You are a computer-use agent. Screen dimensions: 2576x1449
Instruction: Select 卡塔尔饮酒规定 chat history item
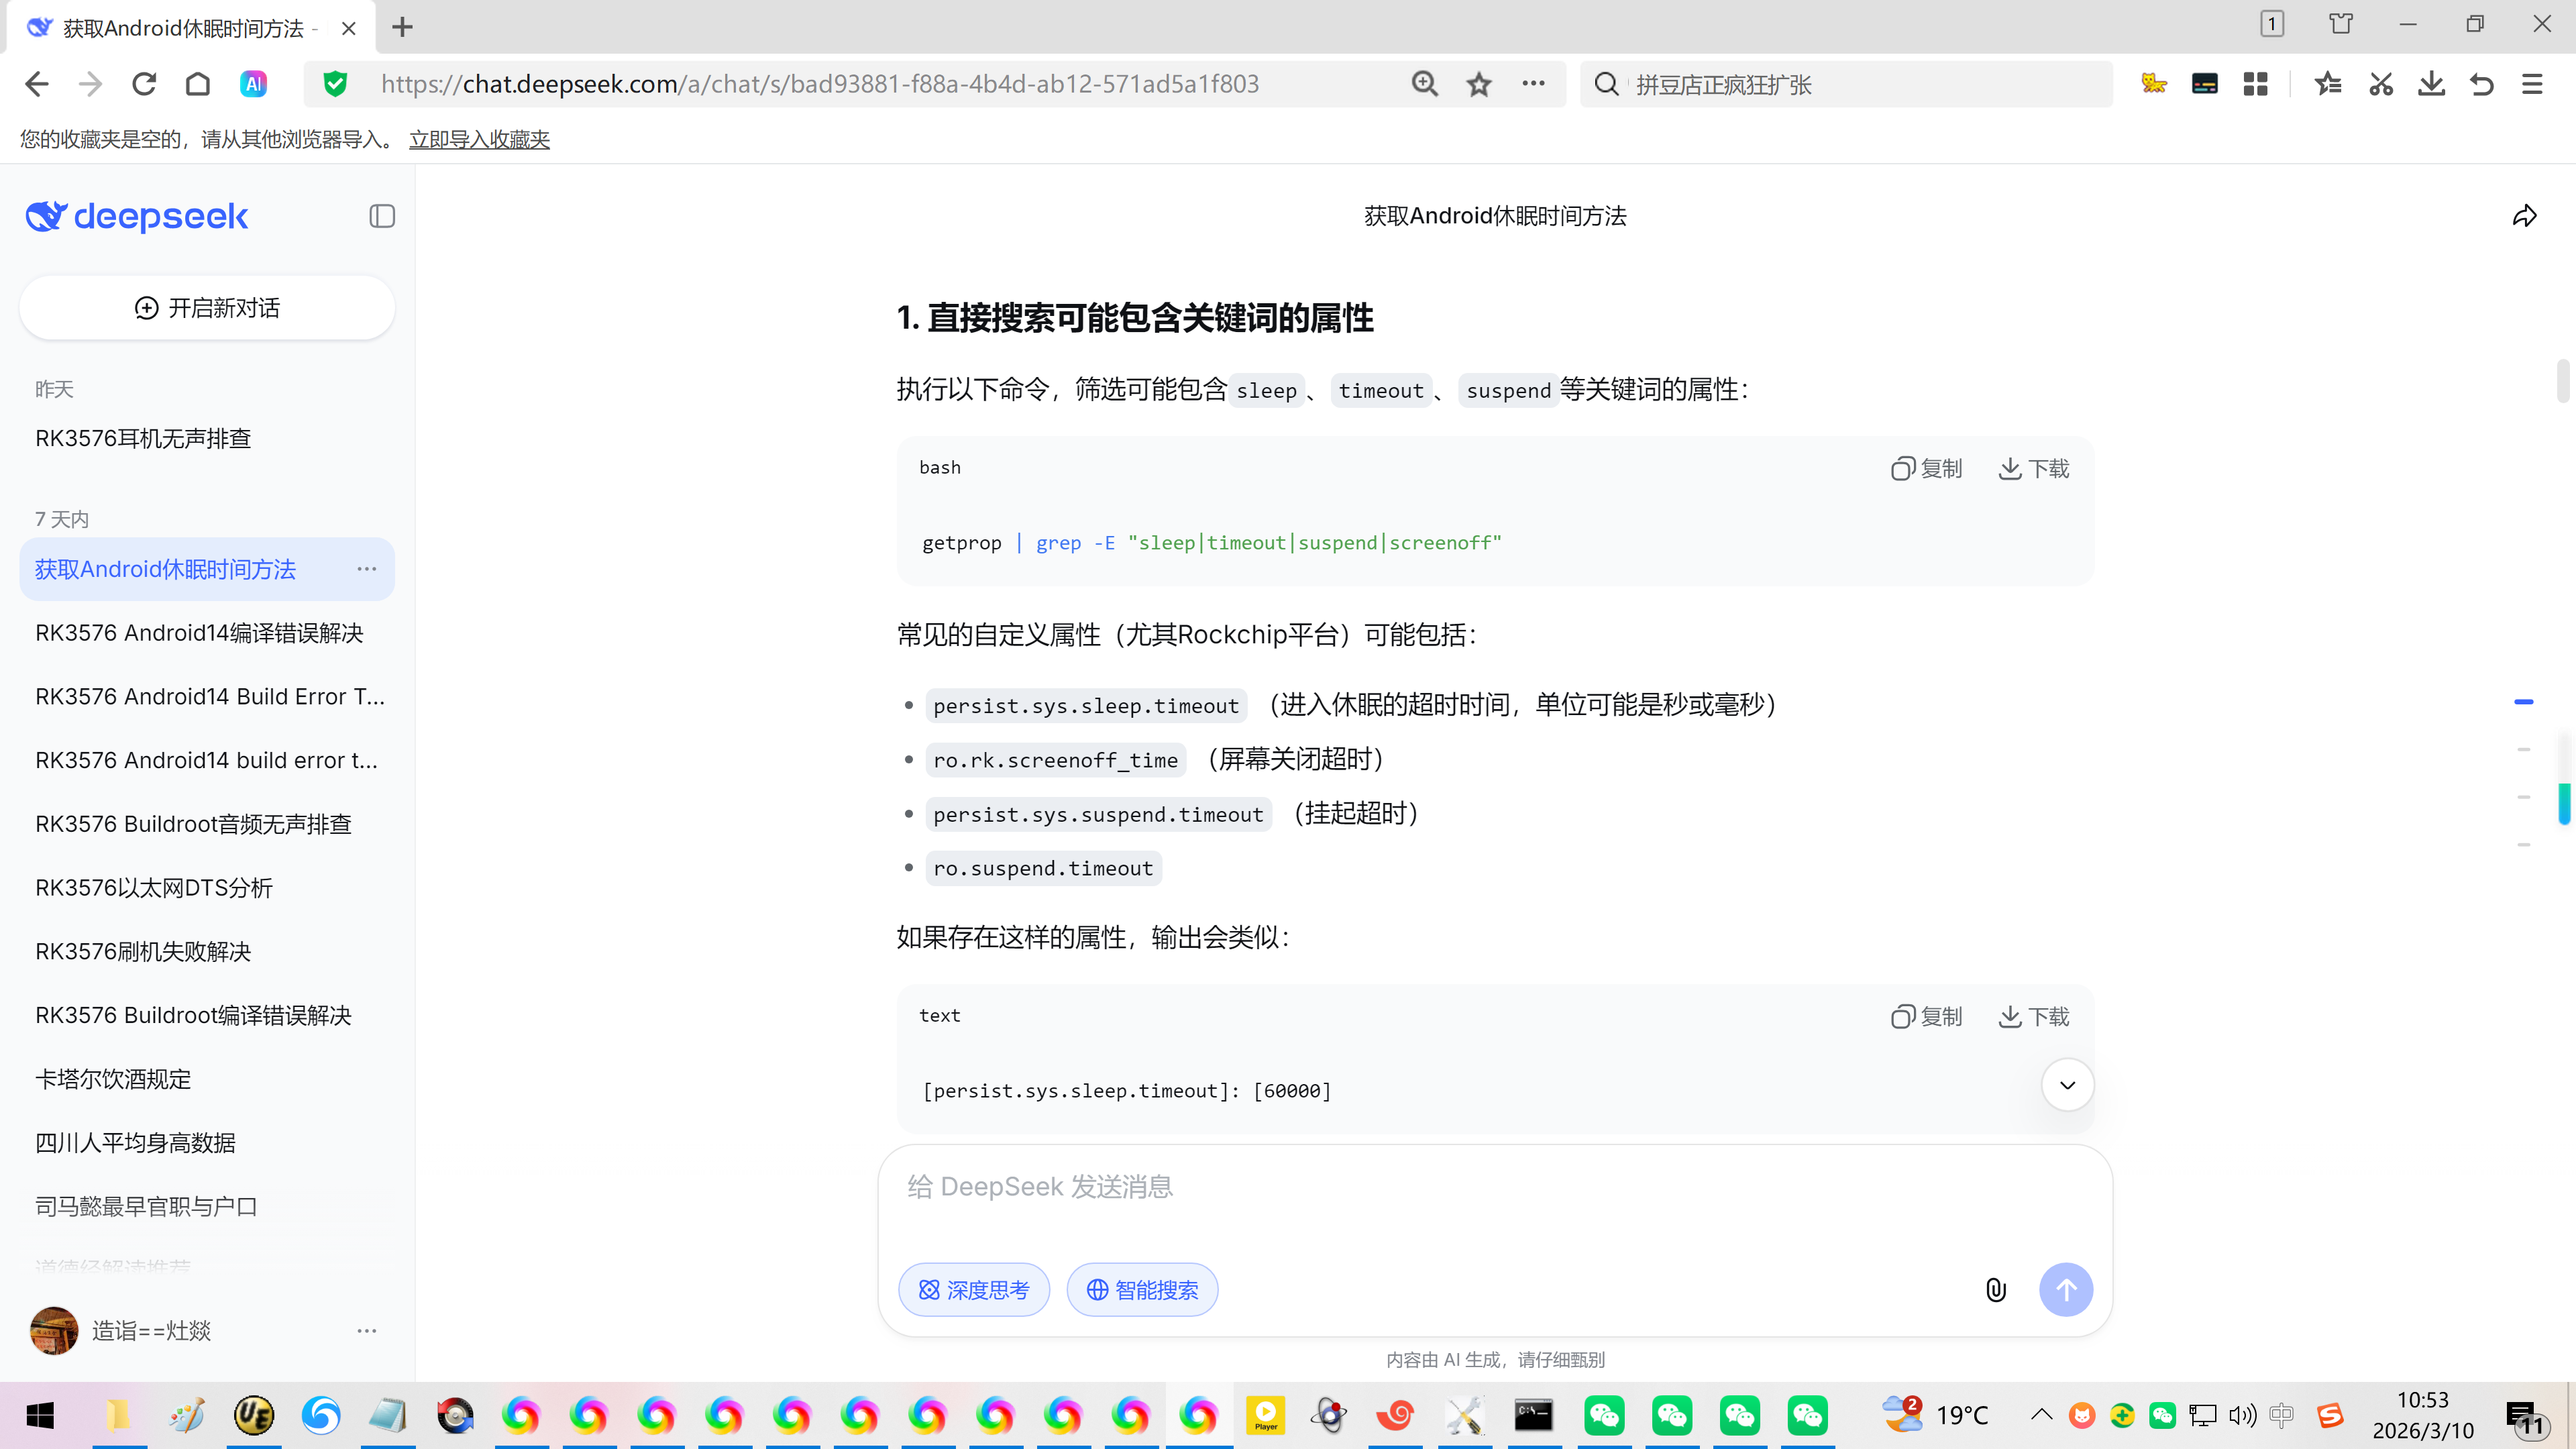click(113, 1079)
